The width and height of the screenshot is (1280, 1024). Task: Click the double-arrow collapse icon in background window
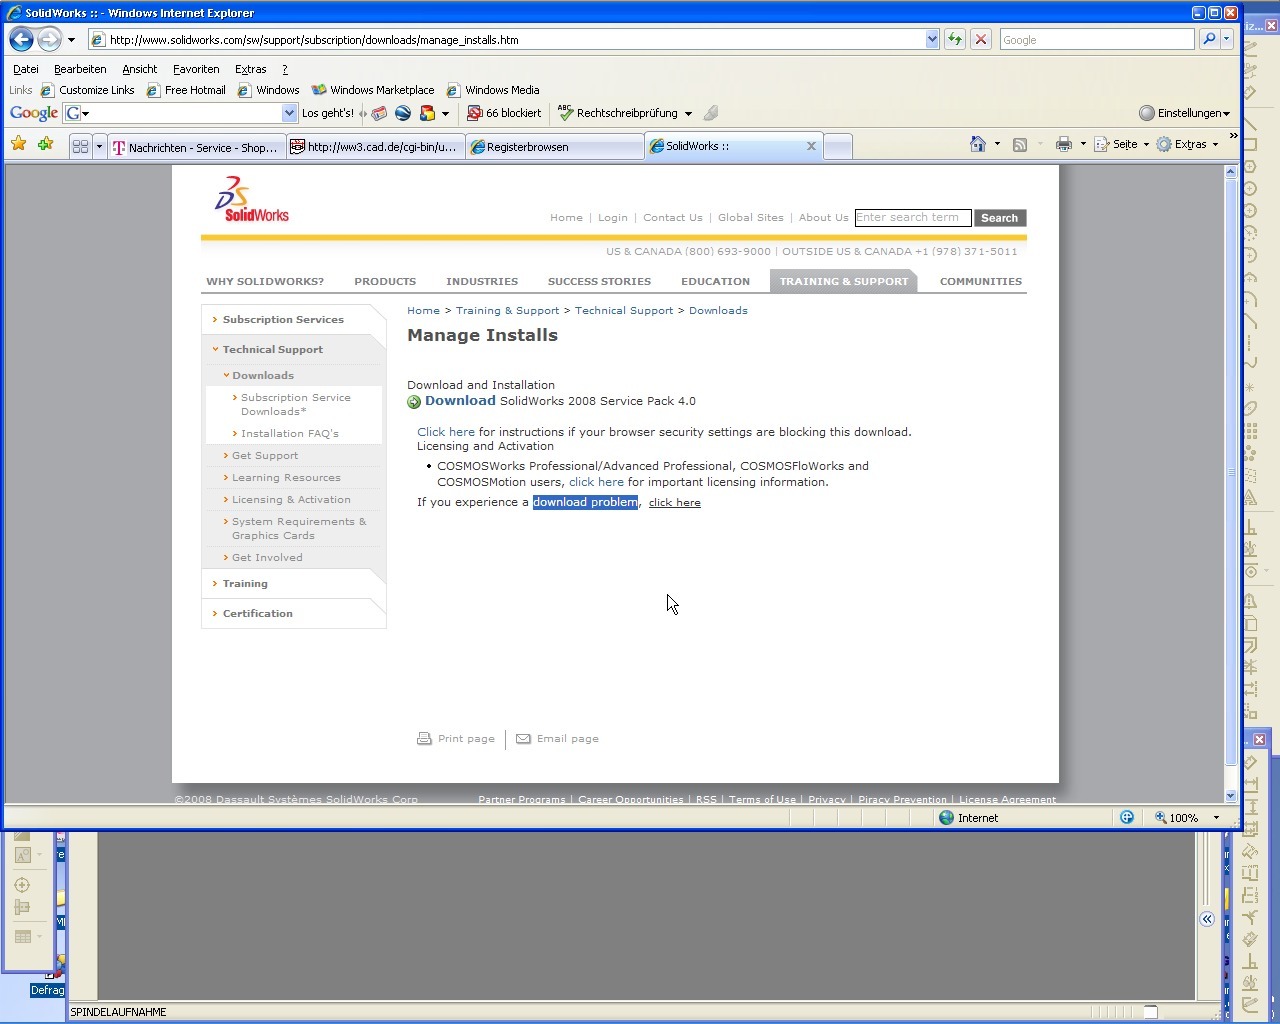click(1207, 919)
